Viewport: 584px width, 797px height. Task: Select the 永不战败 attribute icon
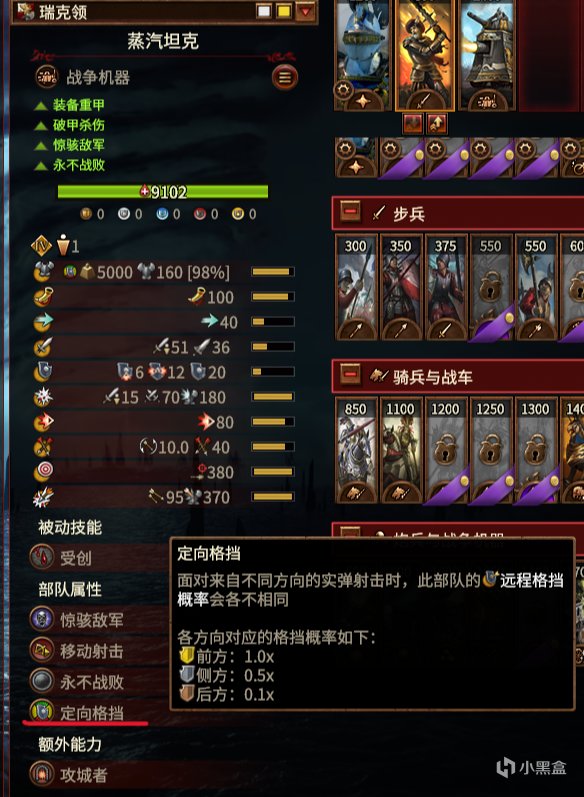42,682
